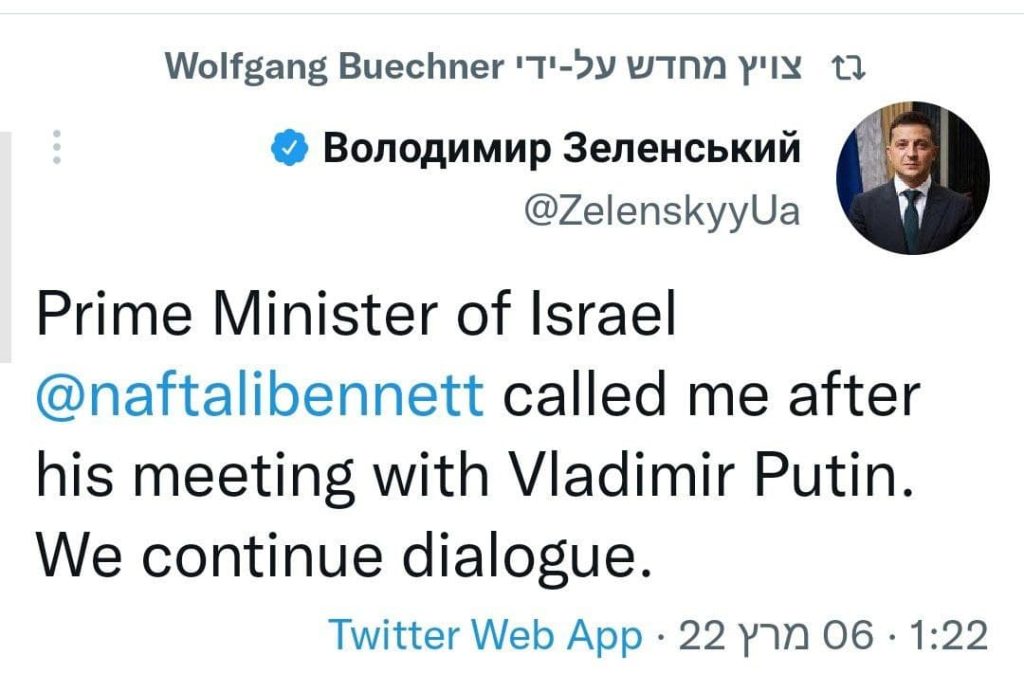Open Zelenskyy's profile photo
The height and width of the screenshot is (692, 1024).
912,177
